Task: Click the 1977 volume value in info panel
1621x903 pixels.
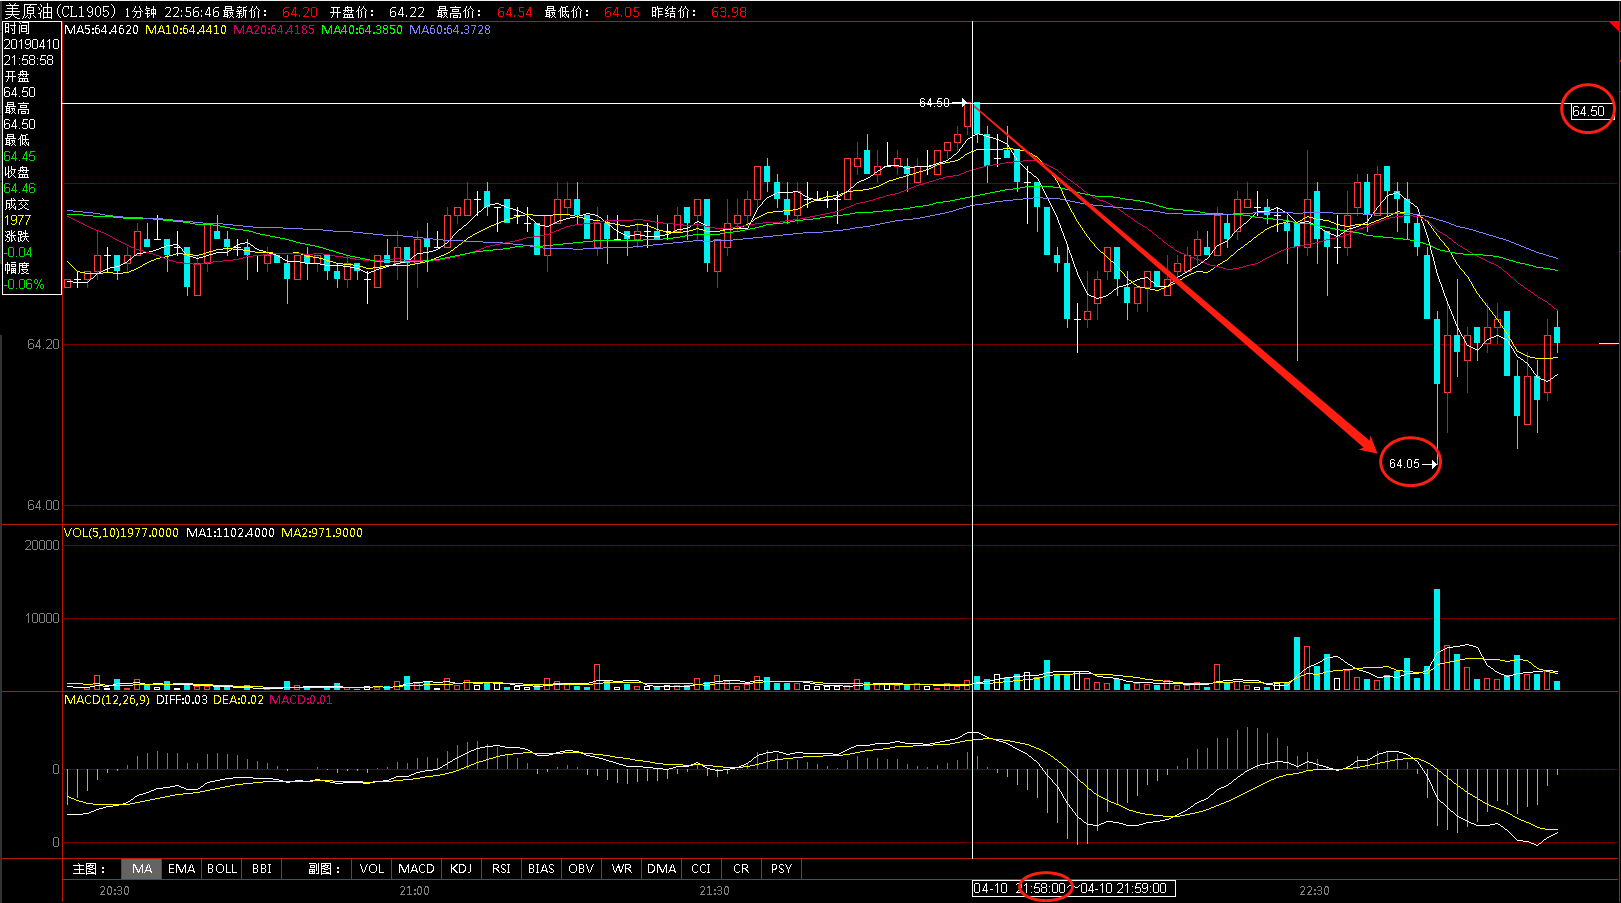Action: click(17, 220)
